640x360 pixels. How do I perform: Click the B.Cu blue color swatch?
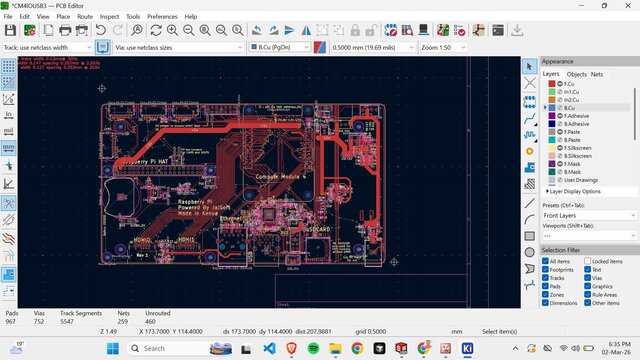click(x=552, y=108)
